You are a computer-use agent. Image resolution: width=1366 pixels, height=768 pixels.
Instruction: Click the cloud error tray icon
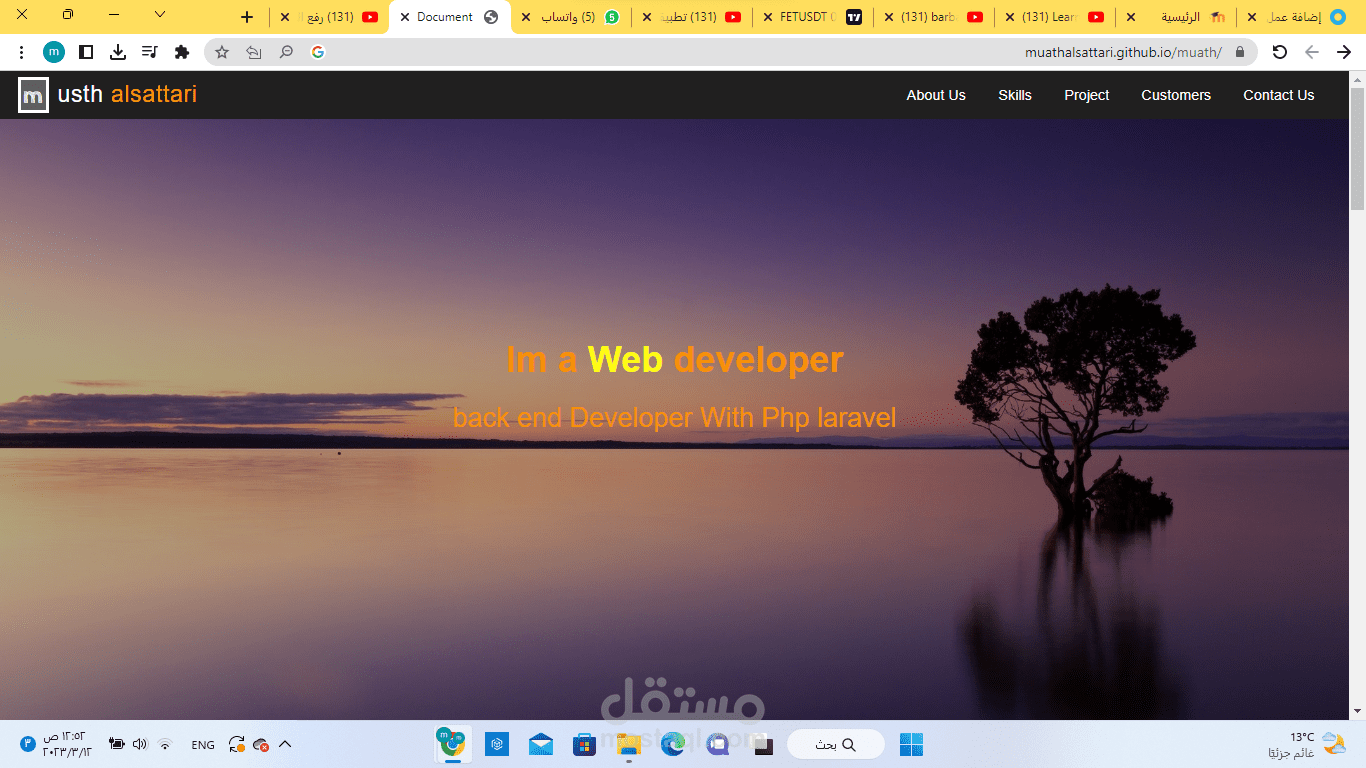point(261,744)
